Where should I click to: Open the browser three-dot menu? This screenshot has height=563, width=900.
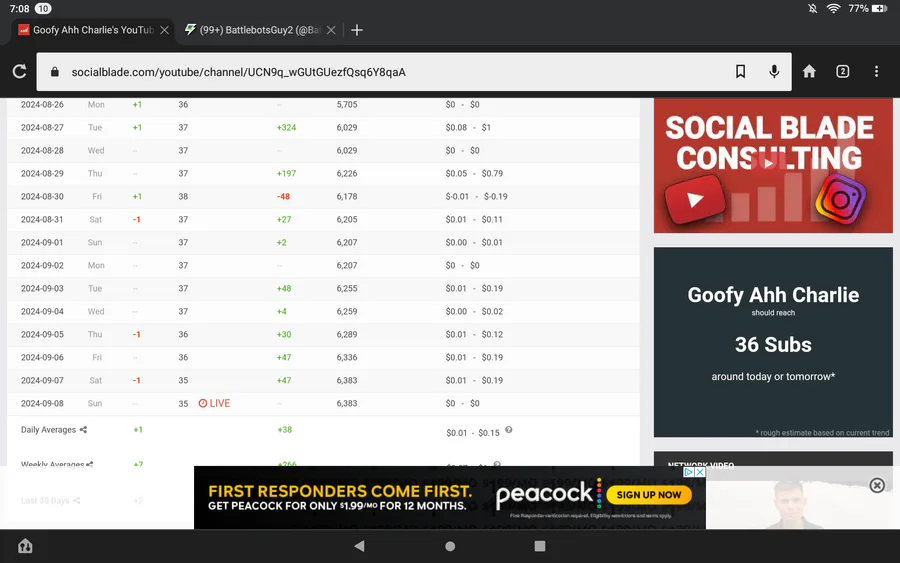[x=876, y=71]
